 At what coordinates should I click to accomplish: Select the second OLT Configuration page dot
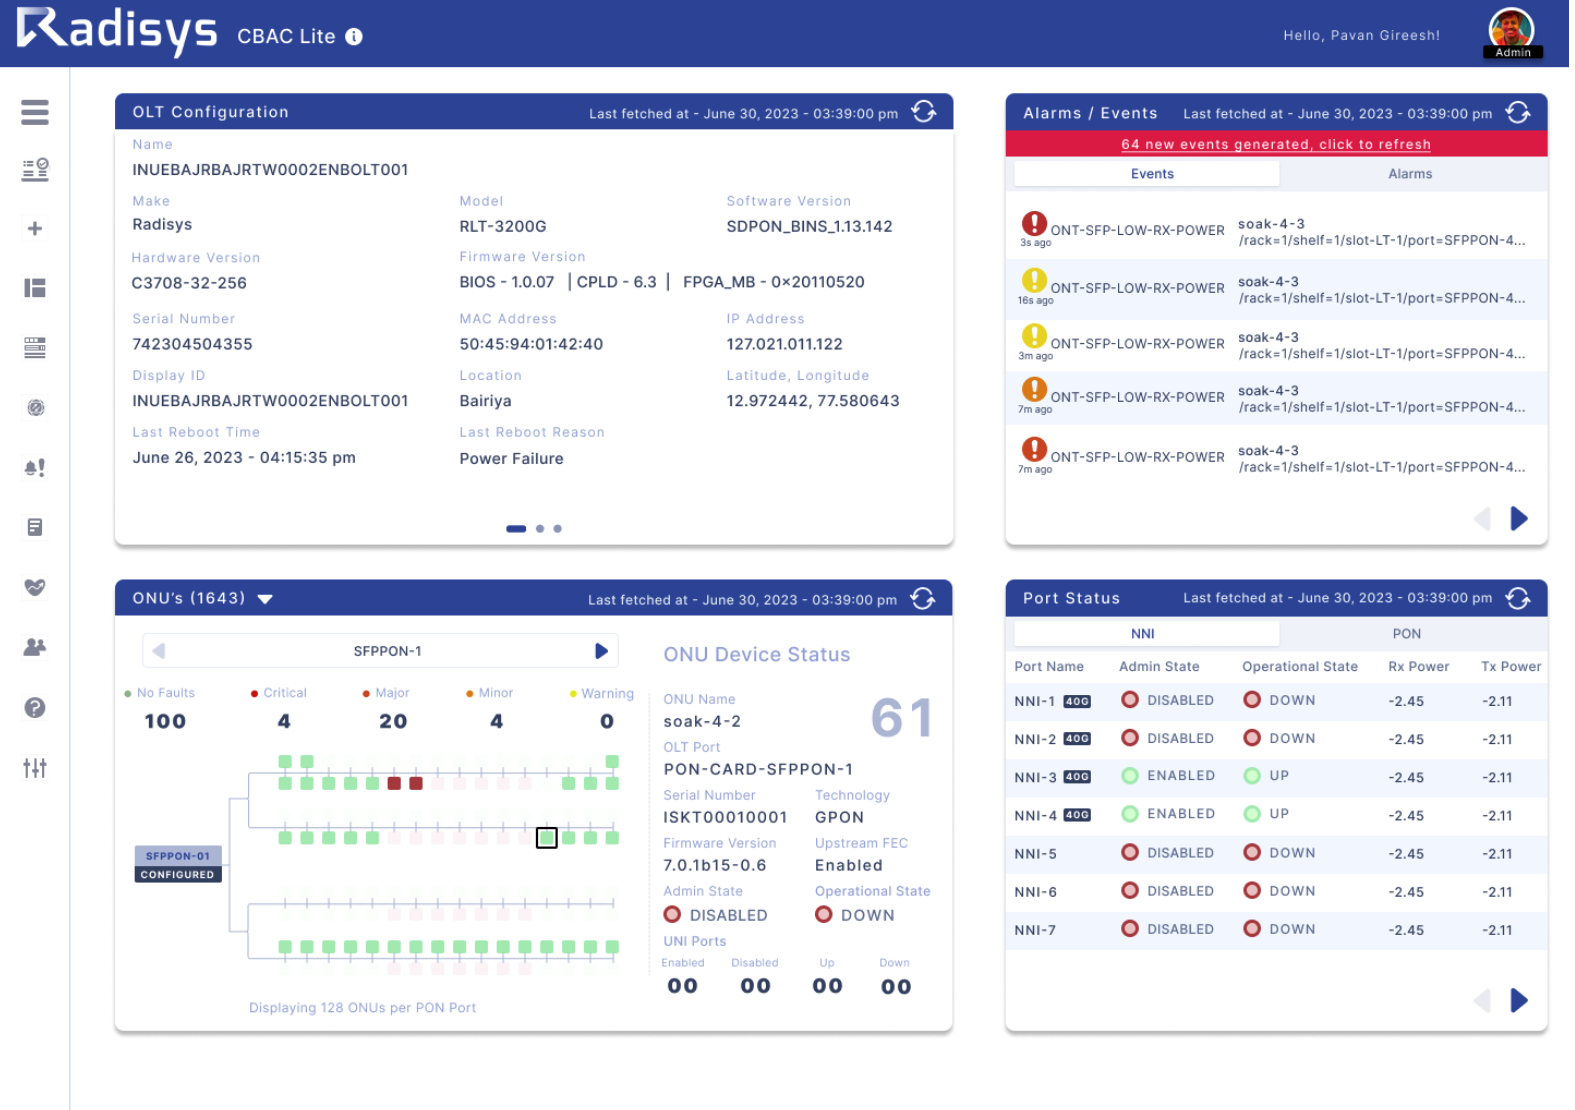[540, 529]
